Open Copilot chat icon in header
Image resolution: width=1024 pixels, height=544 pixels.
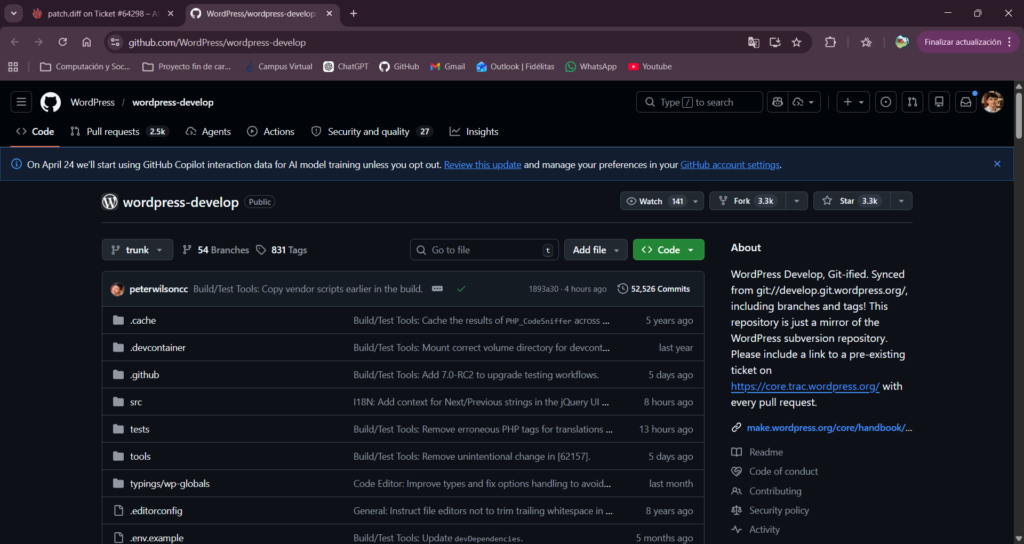pos(776,102)
